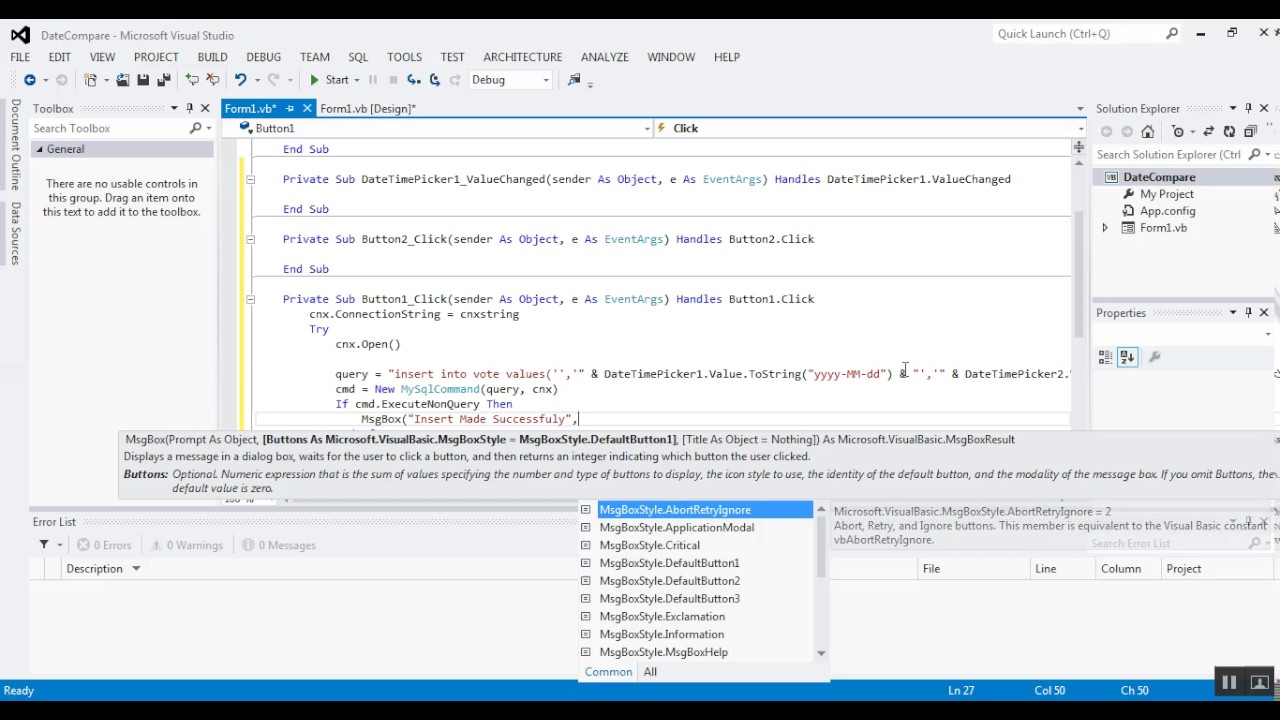Switch to Form1.vb [Design] tab
The height and width of the screenshot is (720, 1280).
coord(368,108)
